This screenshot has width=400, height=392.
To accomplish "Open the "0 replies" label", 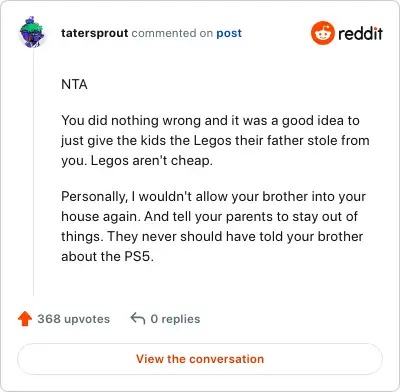I will click(x=175, y=319).
